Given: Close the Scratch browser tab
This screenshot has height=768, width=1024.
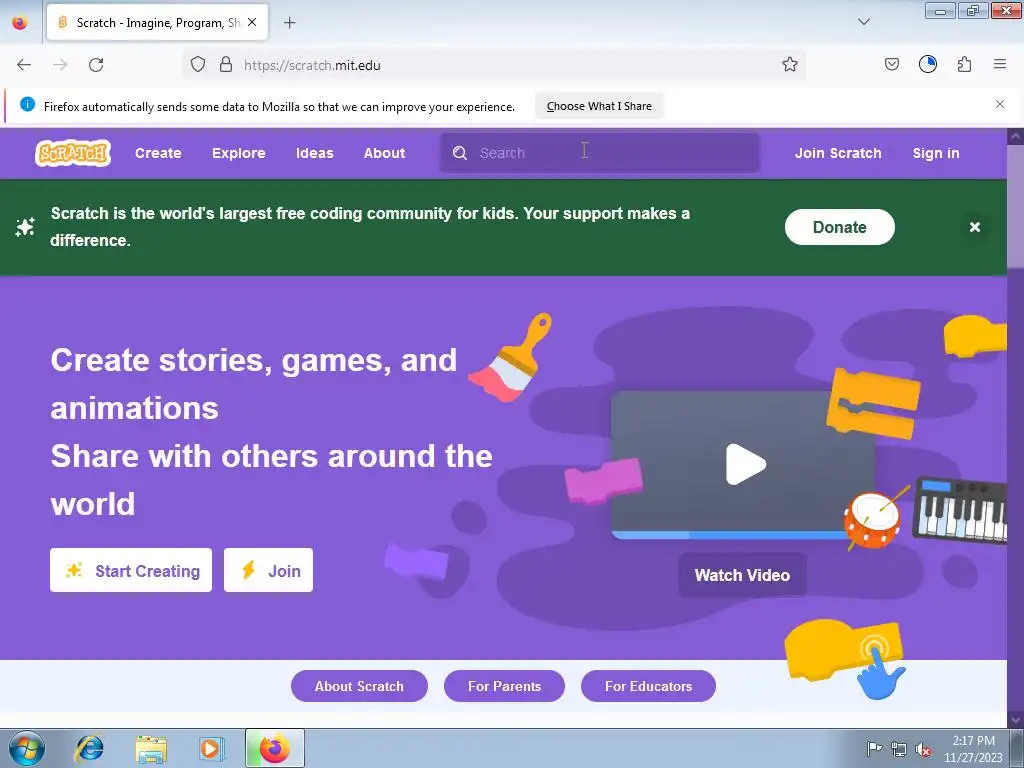Looking at the screenshot, I should pos(252,22).
